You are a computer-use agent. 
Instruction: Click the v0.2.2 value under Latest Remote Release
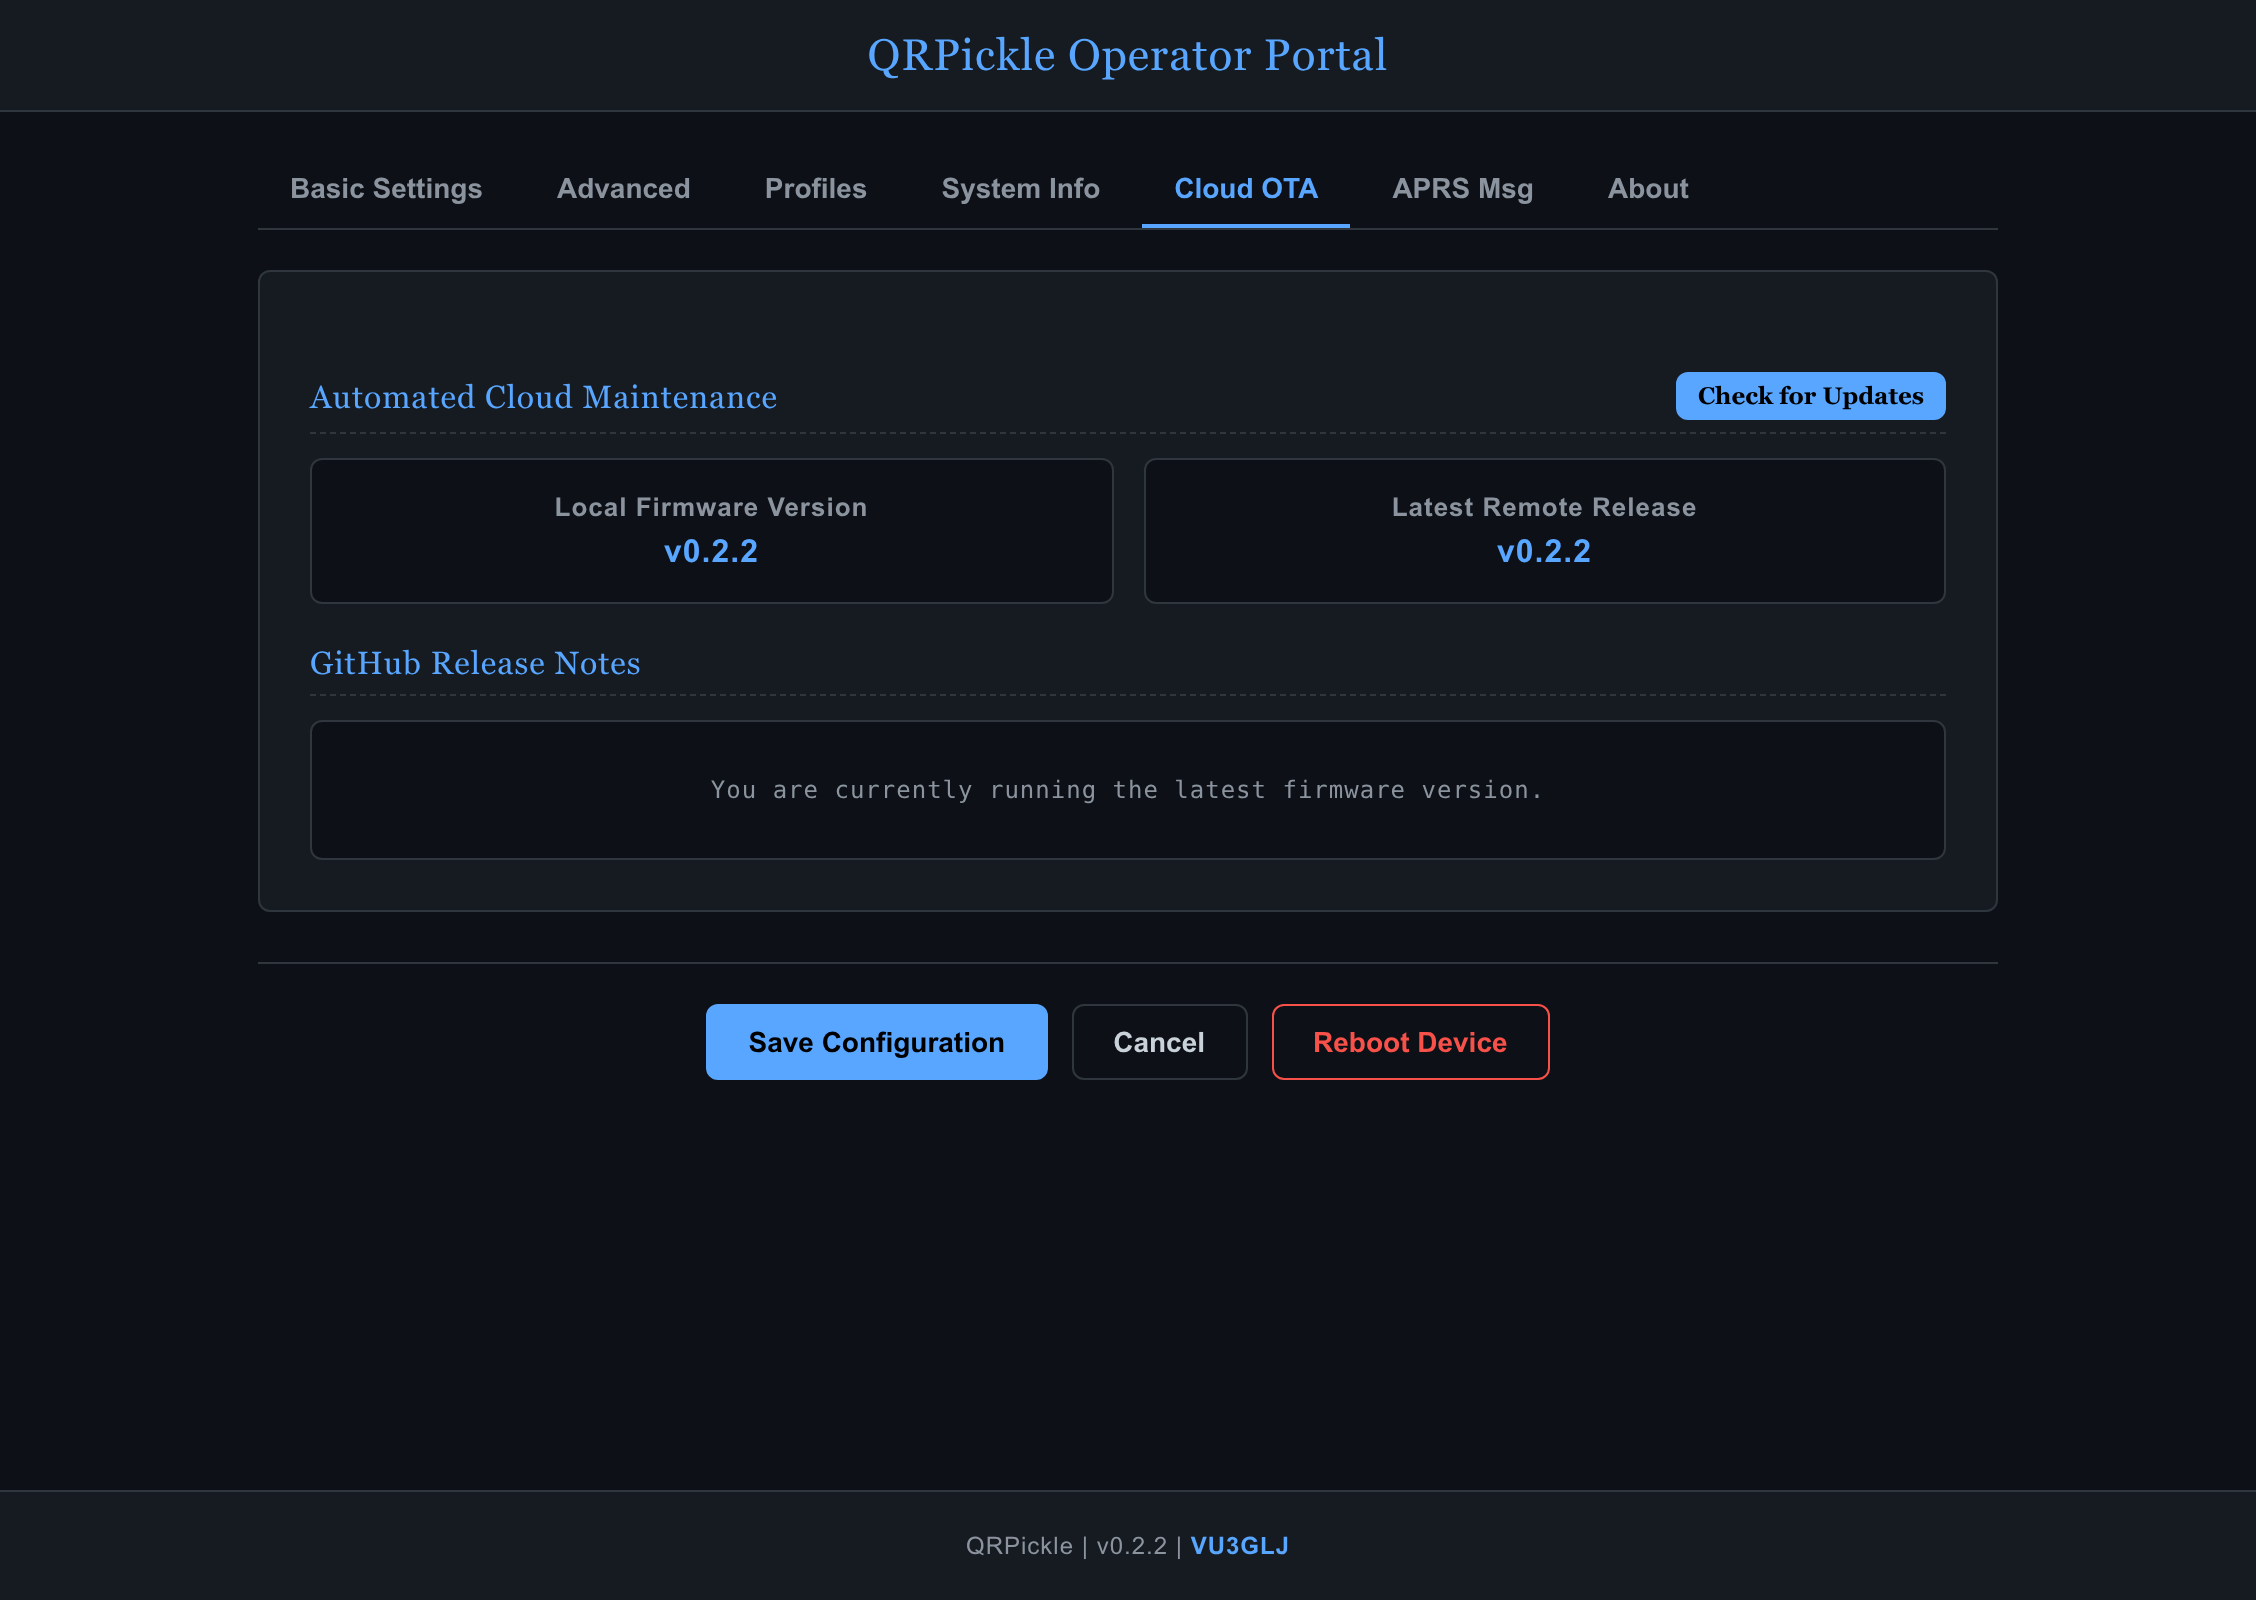pyautogui.click(x=1544, y=551)
